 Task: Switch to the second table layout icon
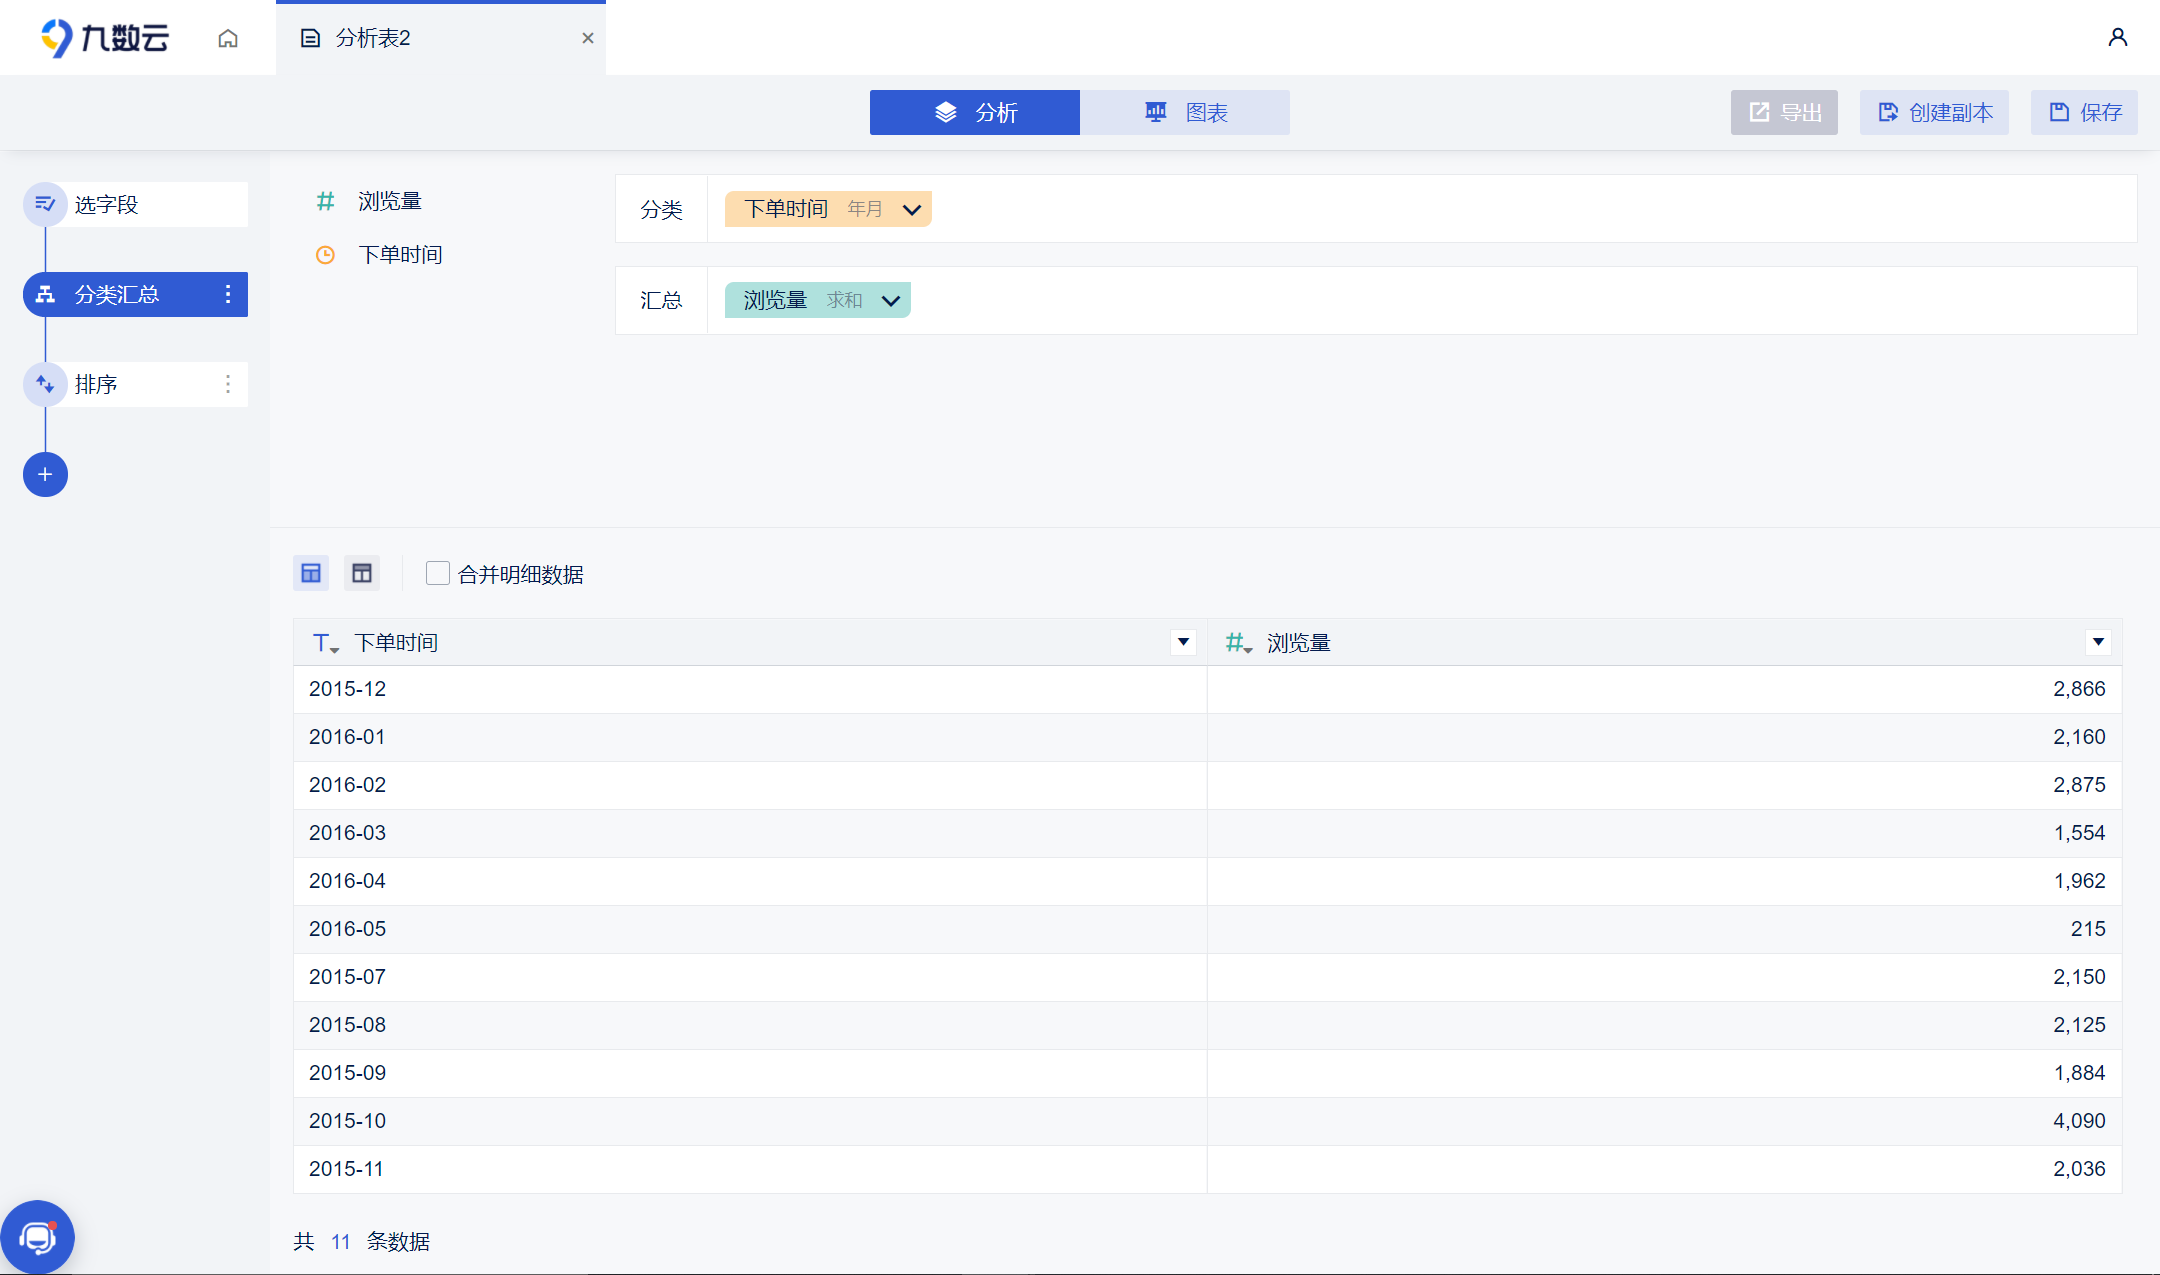[362, 573]
